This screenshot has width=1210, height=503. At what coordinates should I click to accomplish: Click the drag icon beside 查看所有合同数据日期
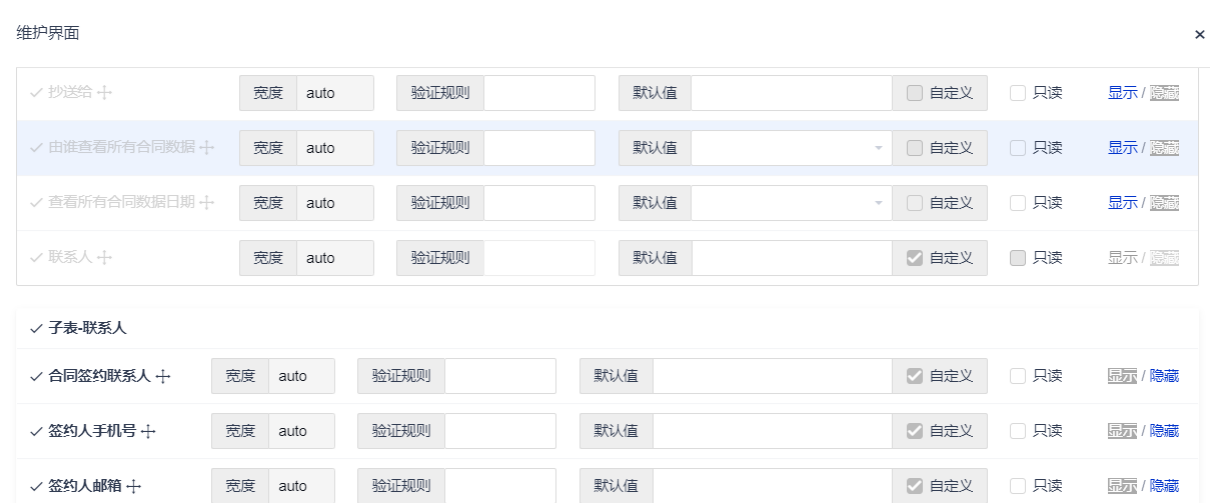pos(207,203)
